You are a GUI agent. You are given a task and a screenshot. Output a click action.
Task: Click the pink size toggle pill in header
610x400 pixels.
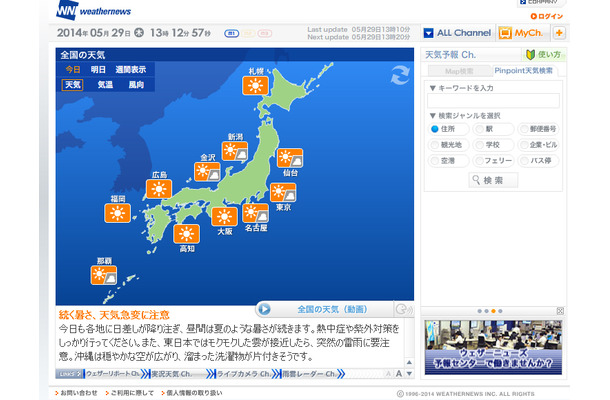pyautogui.click(x=265, y=33)
